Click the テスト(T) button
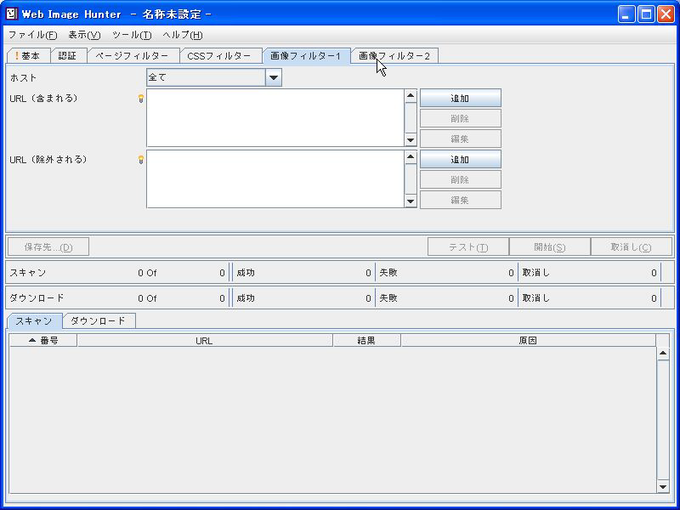 point(468,247)
